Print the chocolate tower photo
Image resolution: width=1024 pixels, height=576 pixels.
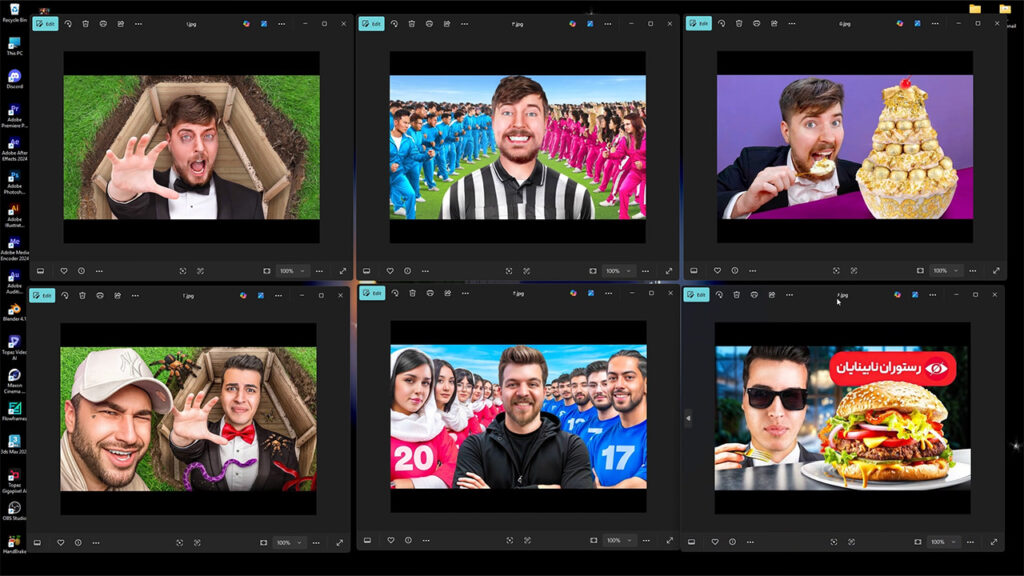click(756, 24)
